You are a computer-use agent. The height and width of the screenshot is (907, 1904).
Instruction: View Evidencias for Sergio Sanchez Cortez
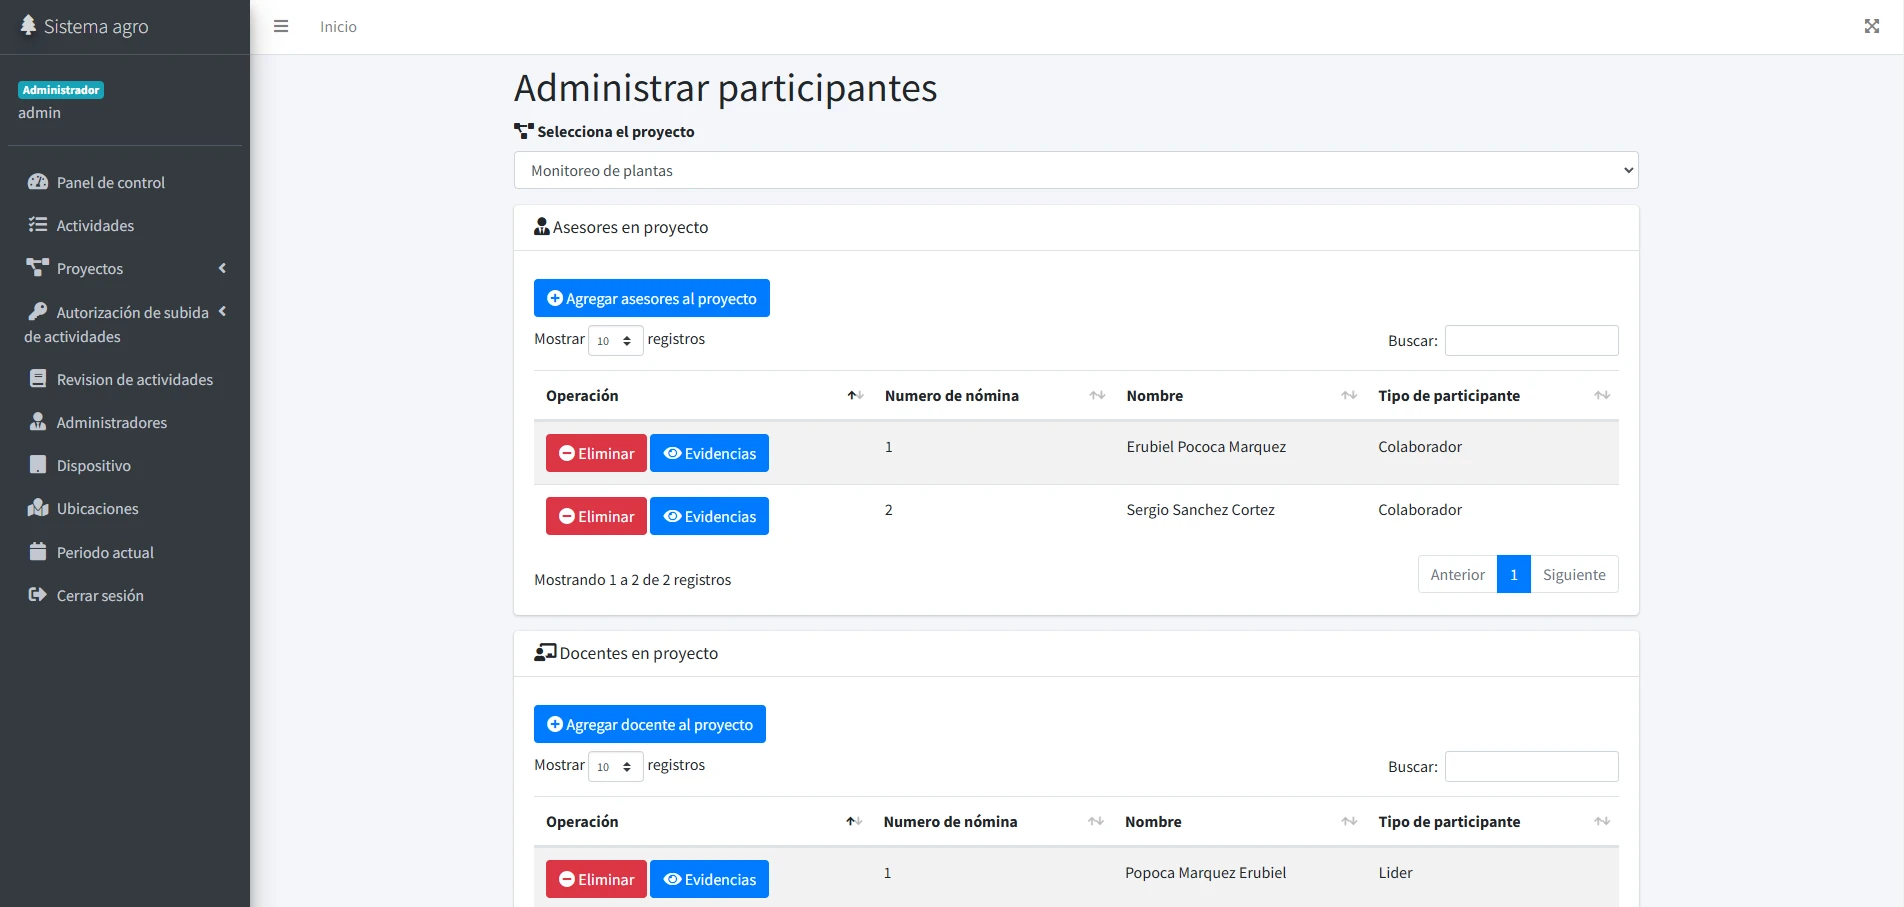pos(709,516)
